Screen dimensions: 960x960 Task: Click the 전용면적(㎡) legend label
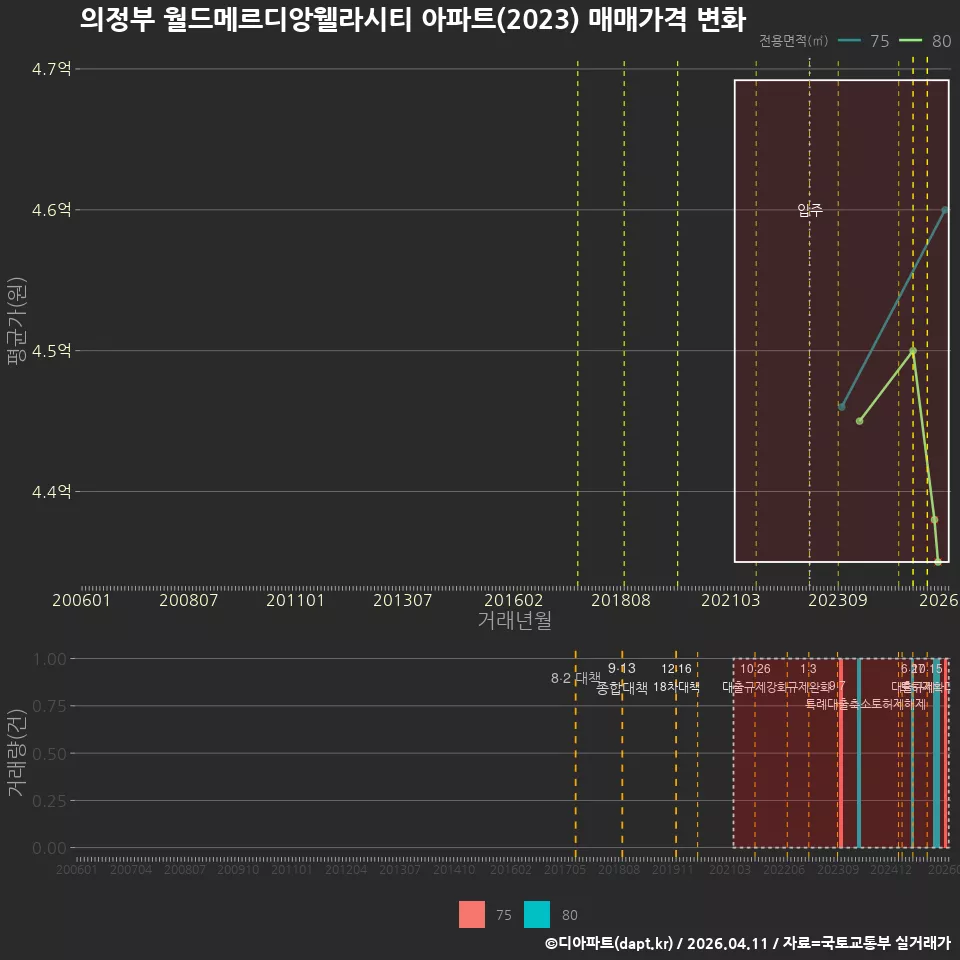pos(793,41)
